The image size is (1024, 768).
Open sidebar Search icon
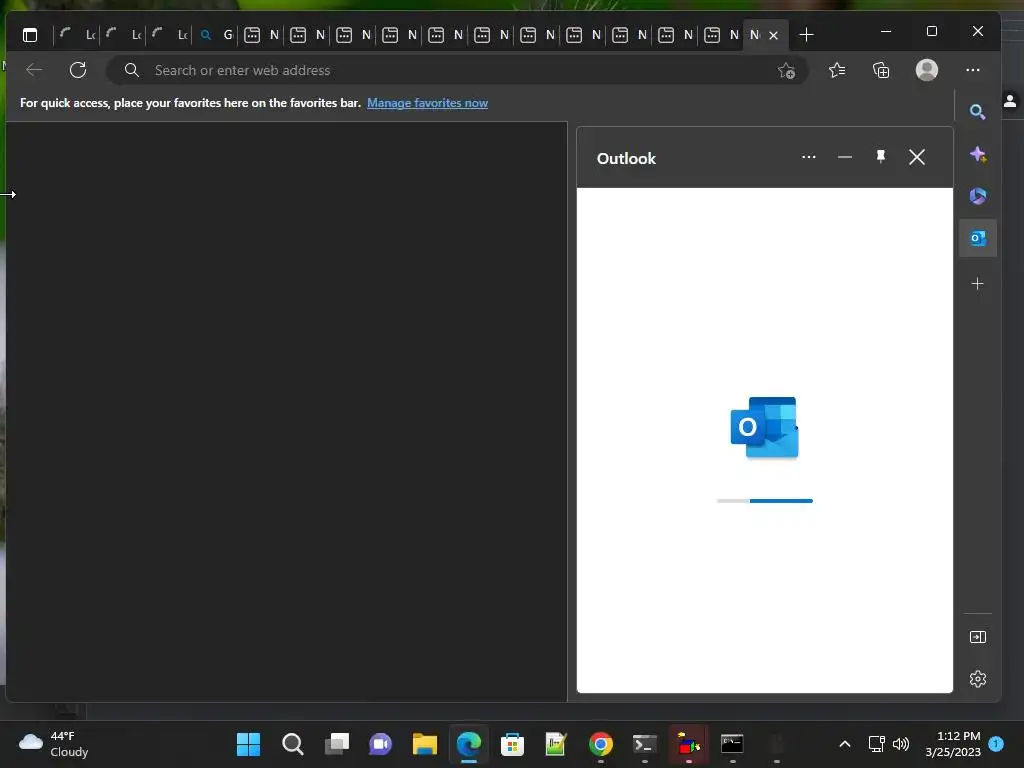click(978, 112)
